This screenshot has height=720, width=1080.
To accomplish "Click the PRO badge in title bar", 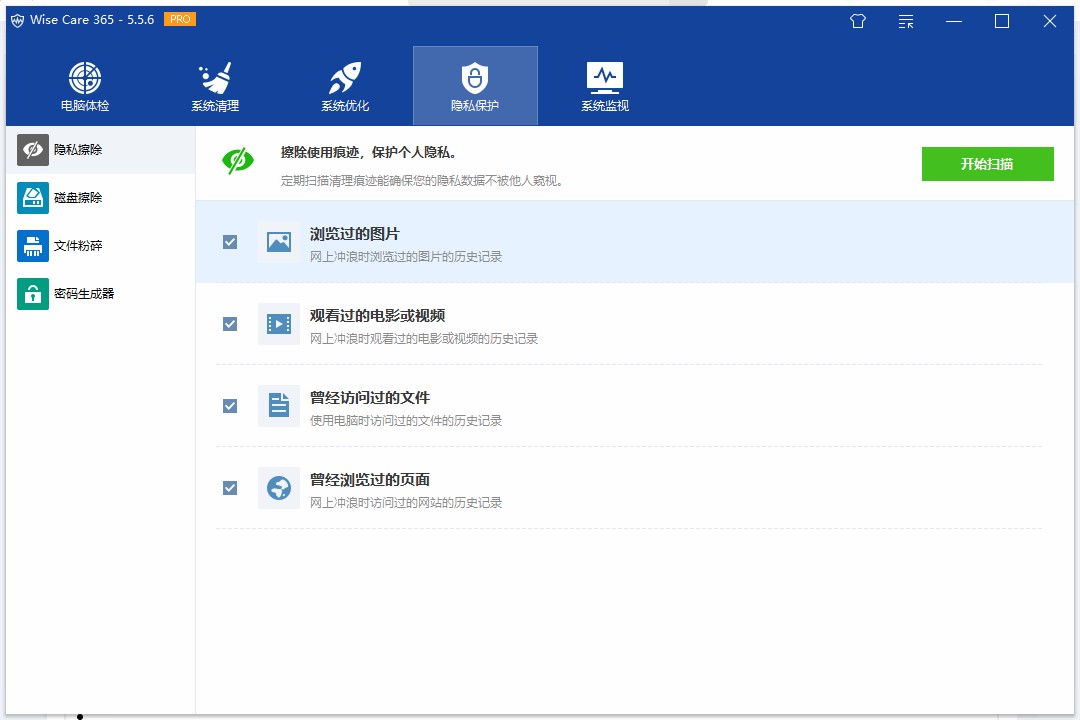I will pos(180,19).
